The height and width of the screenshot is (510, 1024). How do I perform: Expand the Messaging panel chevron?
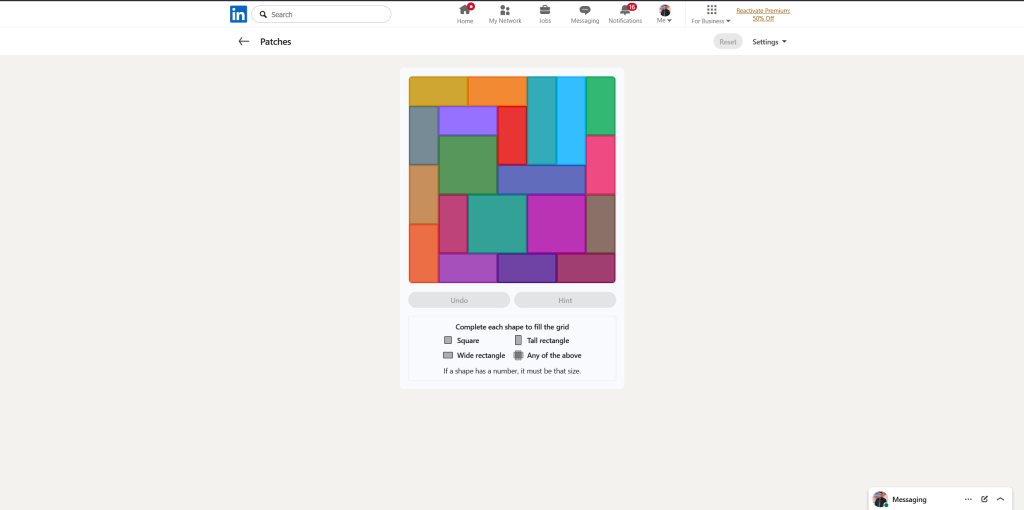[1000, 499]
